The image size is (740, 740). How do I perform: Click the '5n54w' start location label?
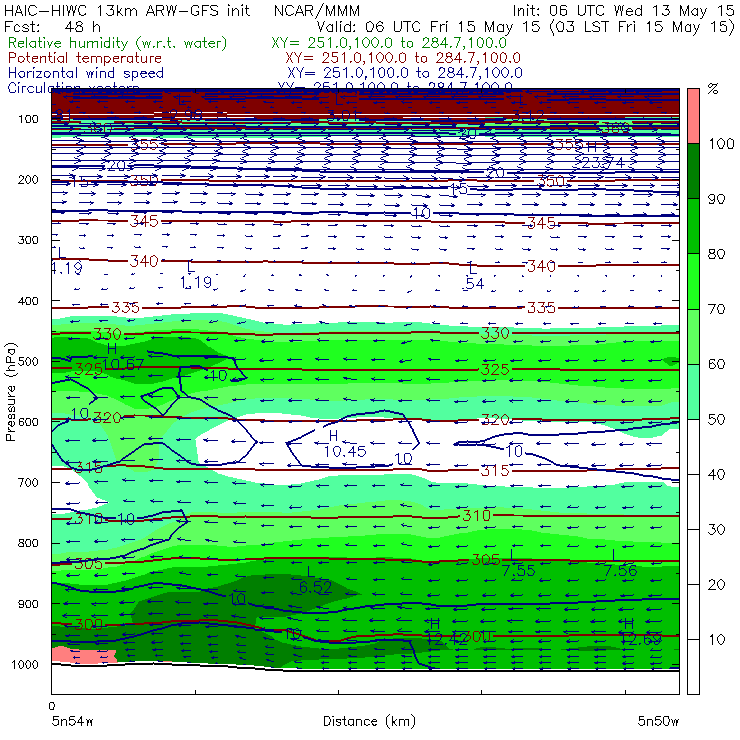[73, 722]
